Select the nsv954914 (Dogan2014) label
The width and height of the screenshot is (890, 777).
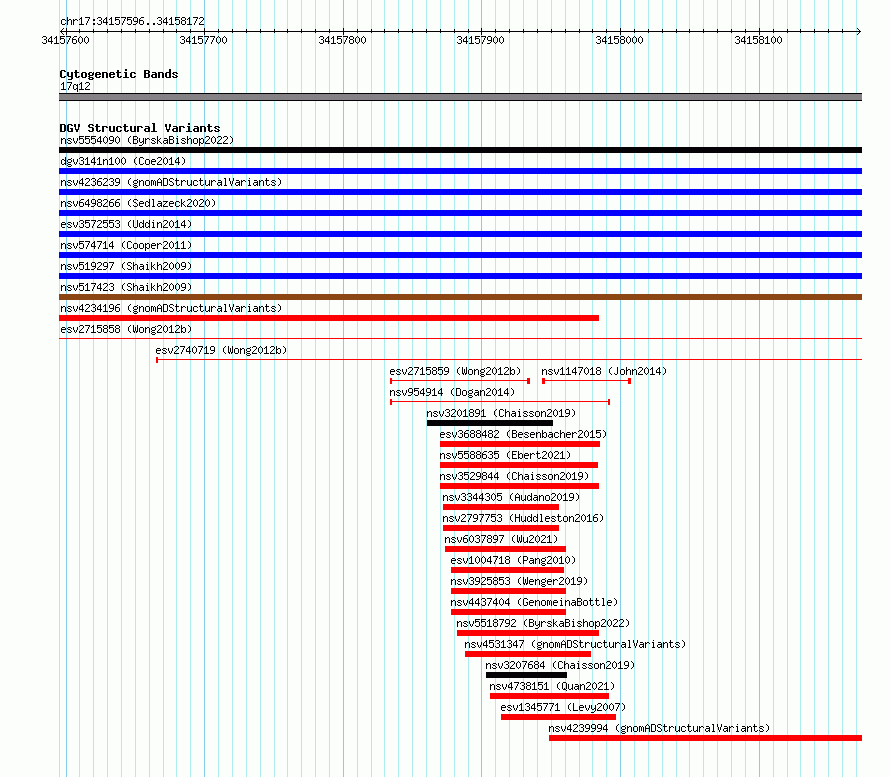tap(452, 392)
